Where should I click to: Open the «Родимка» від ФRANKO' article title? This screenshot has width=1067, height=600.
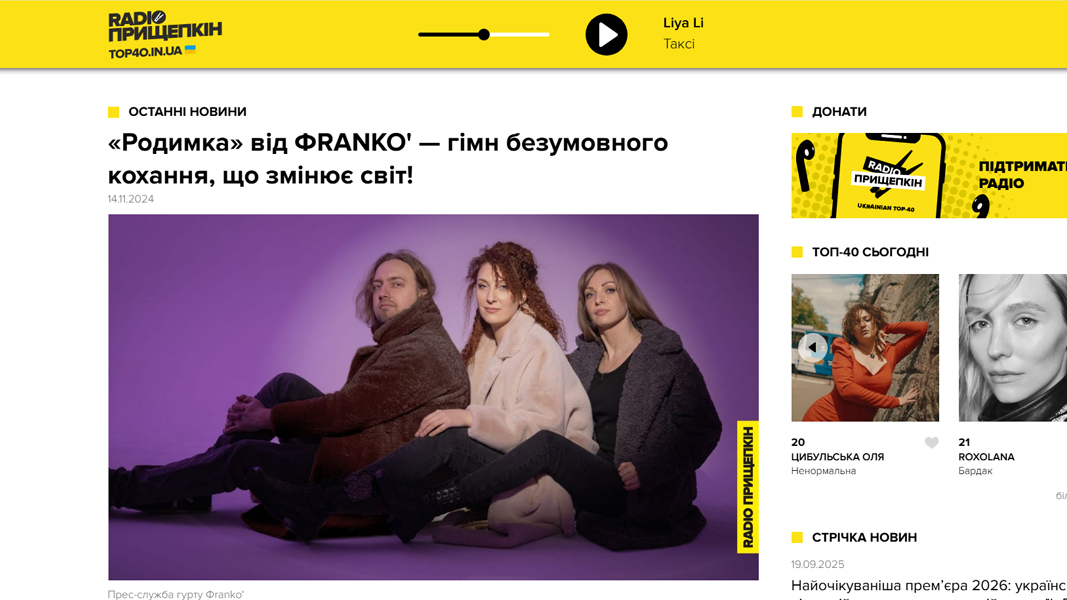388,159
